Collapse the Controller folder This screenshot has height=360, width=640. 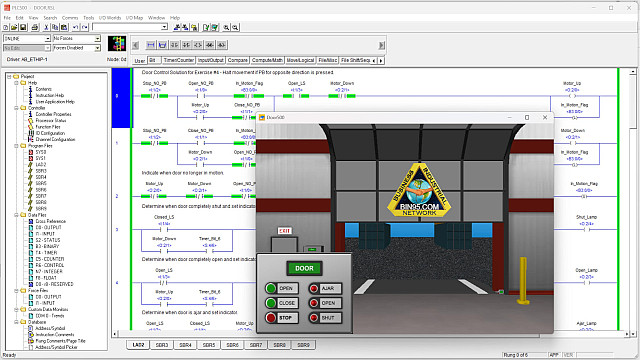tap(16, 108)
